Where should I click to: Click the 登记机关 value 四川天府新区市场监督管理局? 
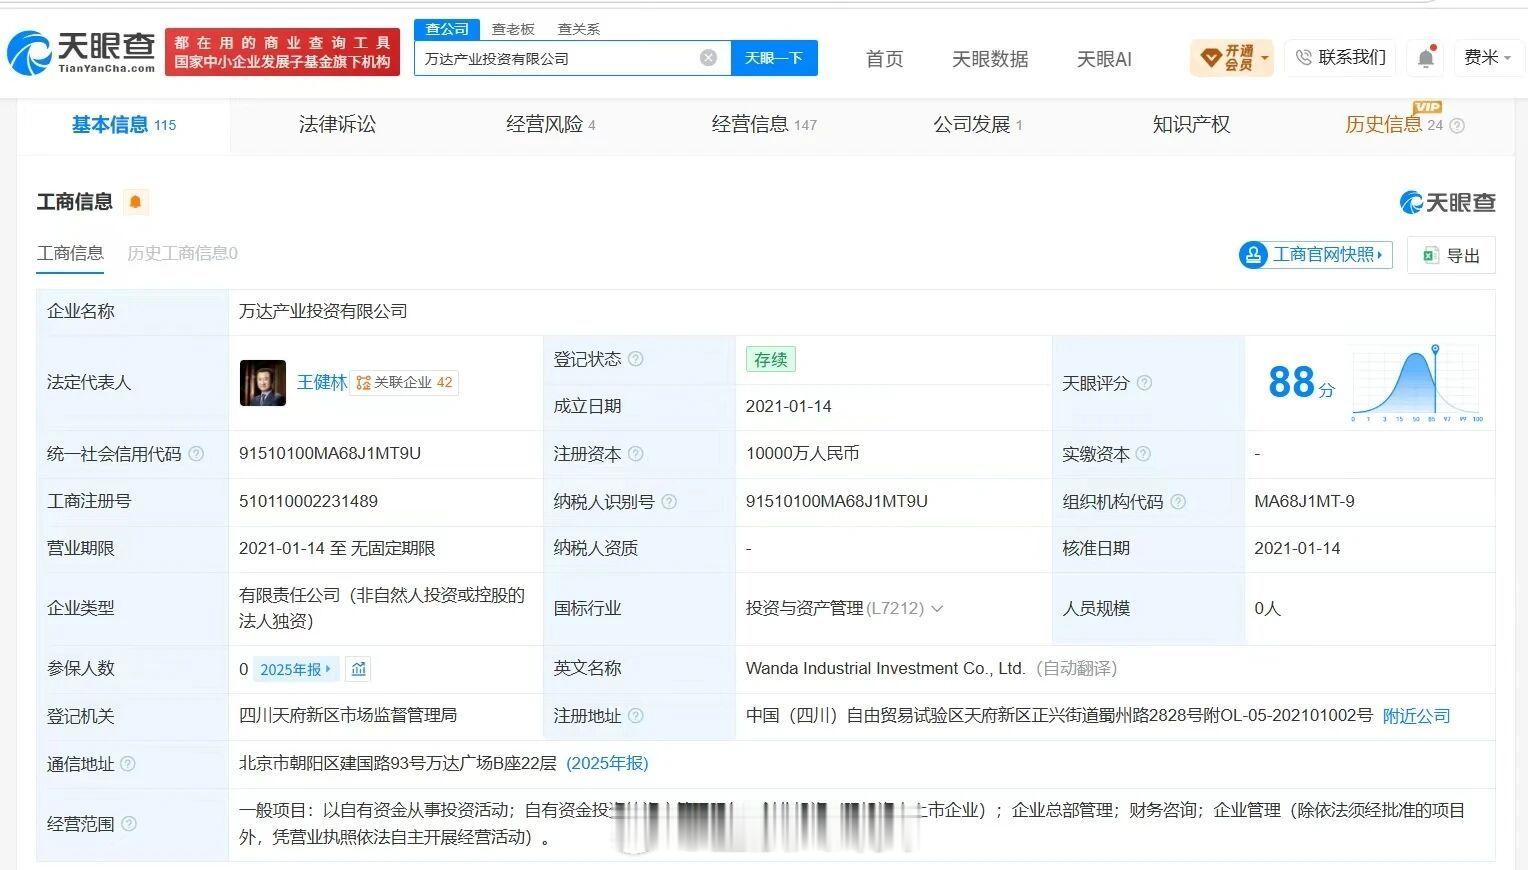click(348, 715)
